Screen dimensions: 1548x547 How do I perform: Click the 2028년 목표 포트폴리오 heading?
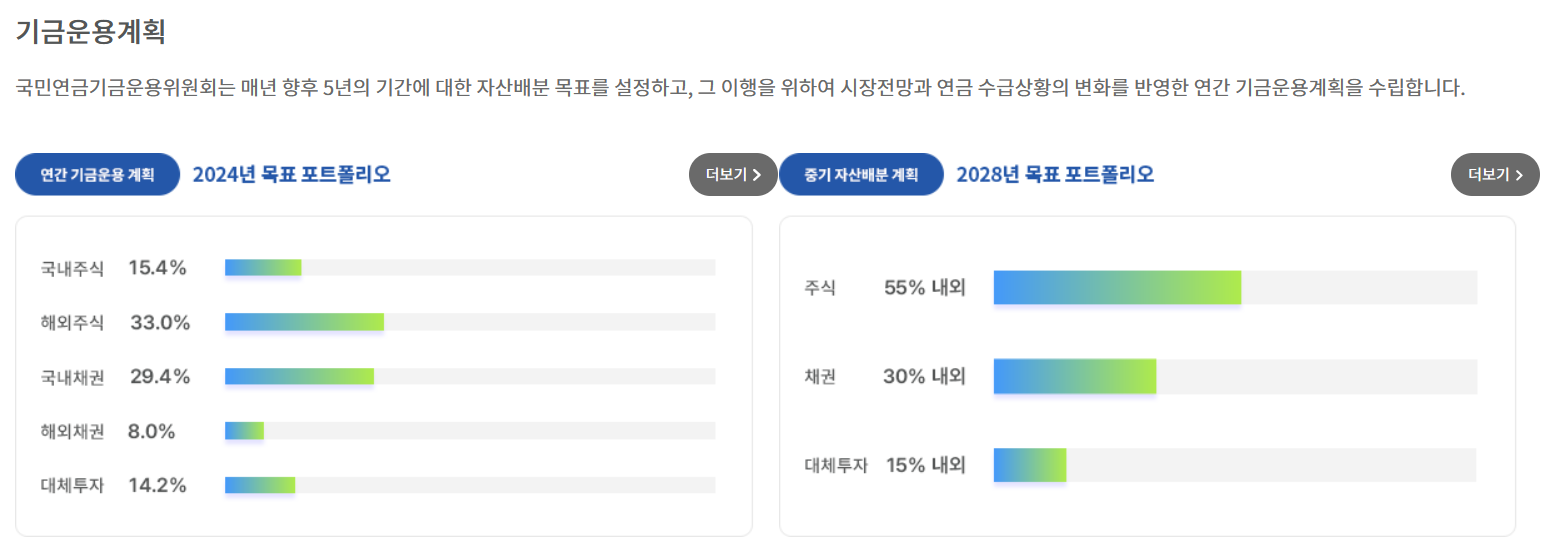coord(1055,175)
